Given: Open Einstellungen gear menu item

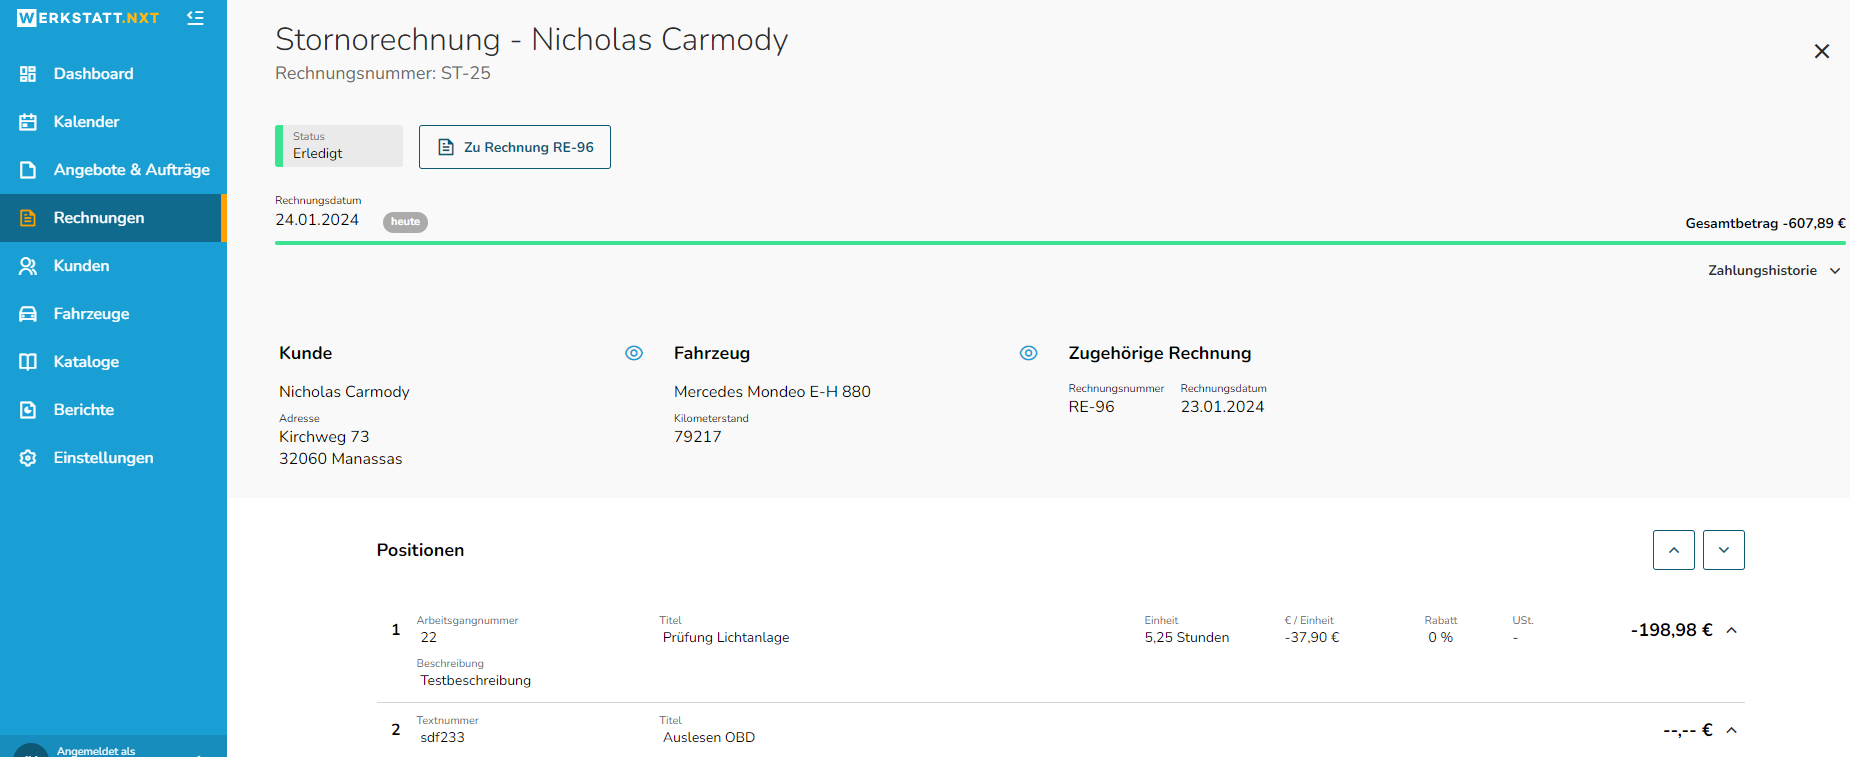Looking at the screenshot, I should tap(113, 458).
